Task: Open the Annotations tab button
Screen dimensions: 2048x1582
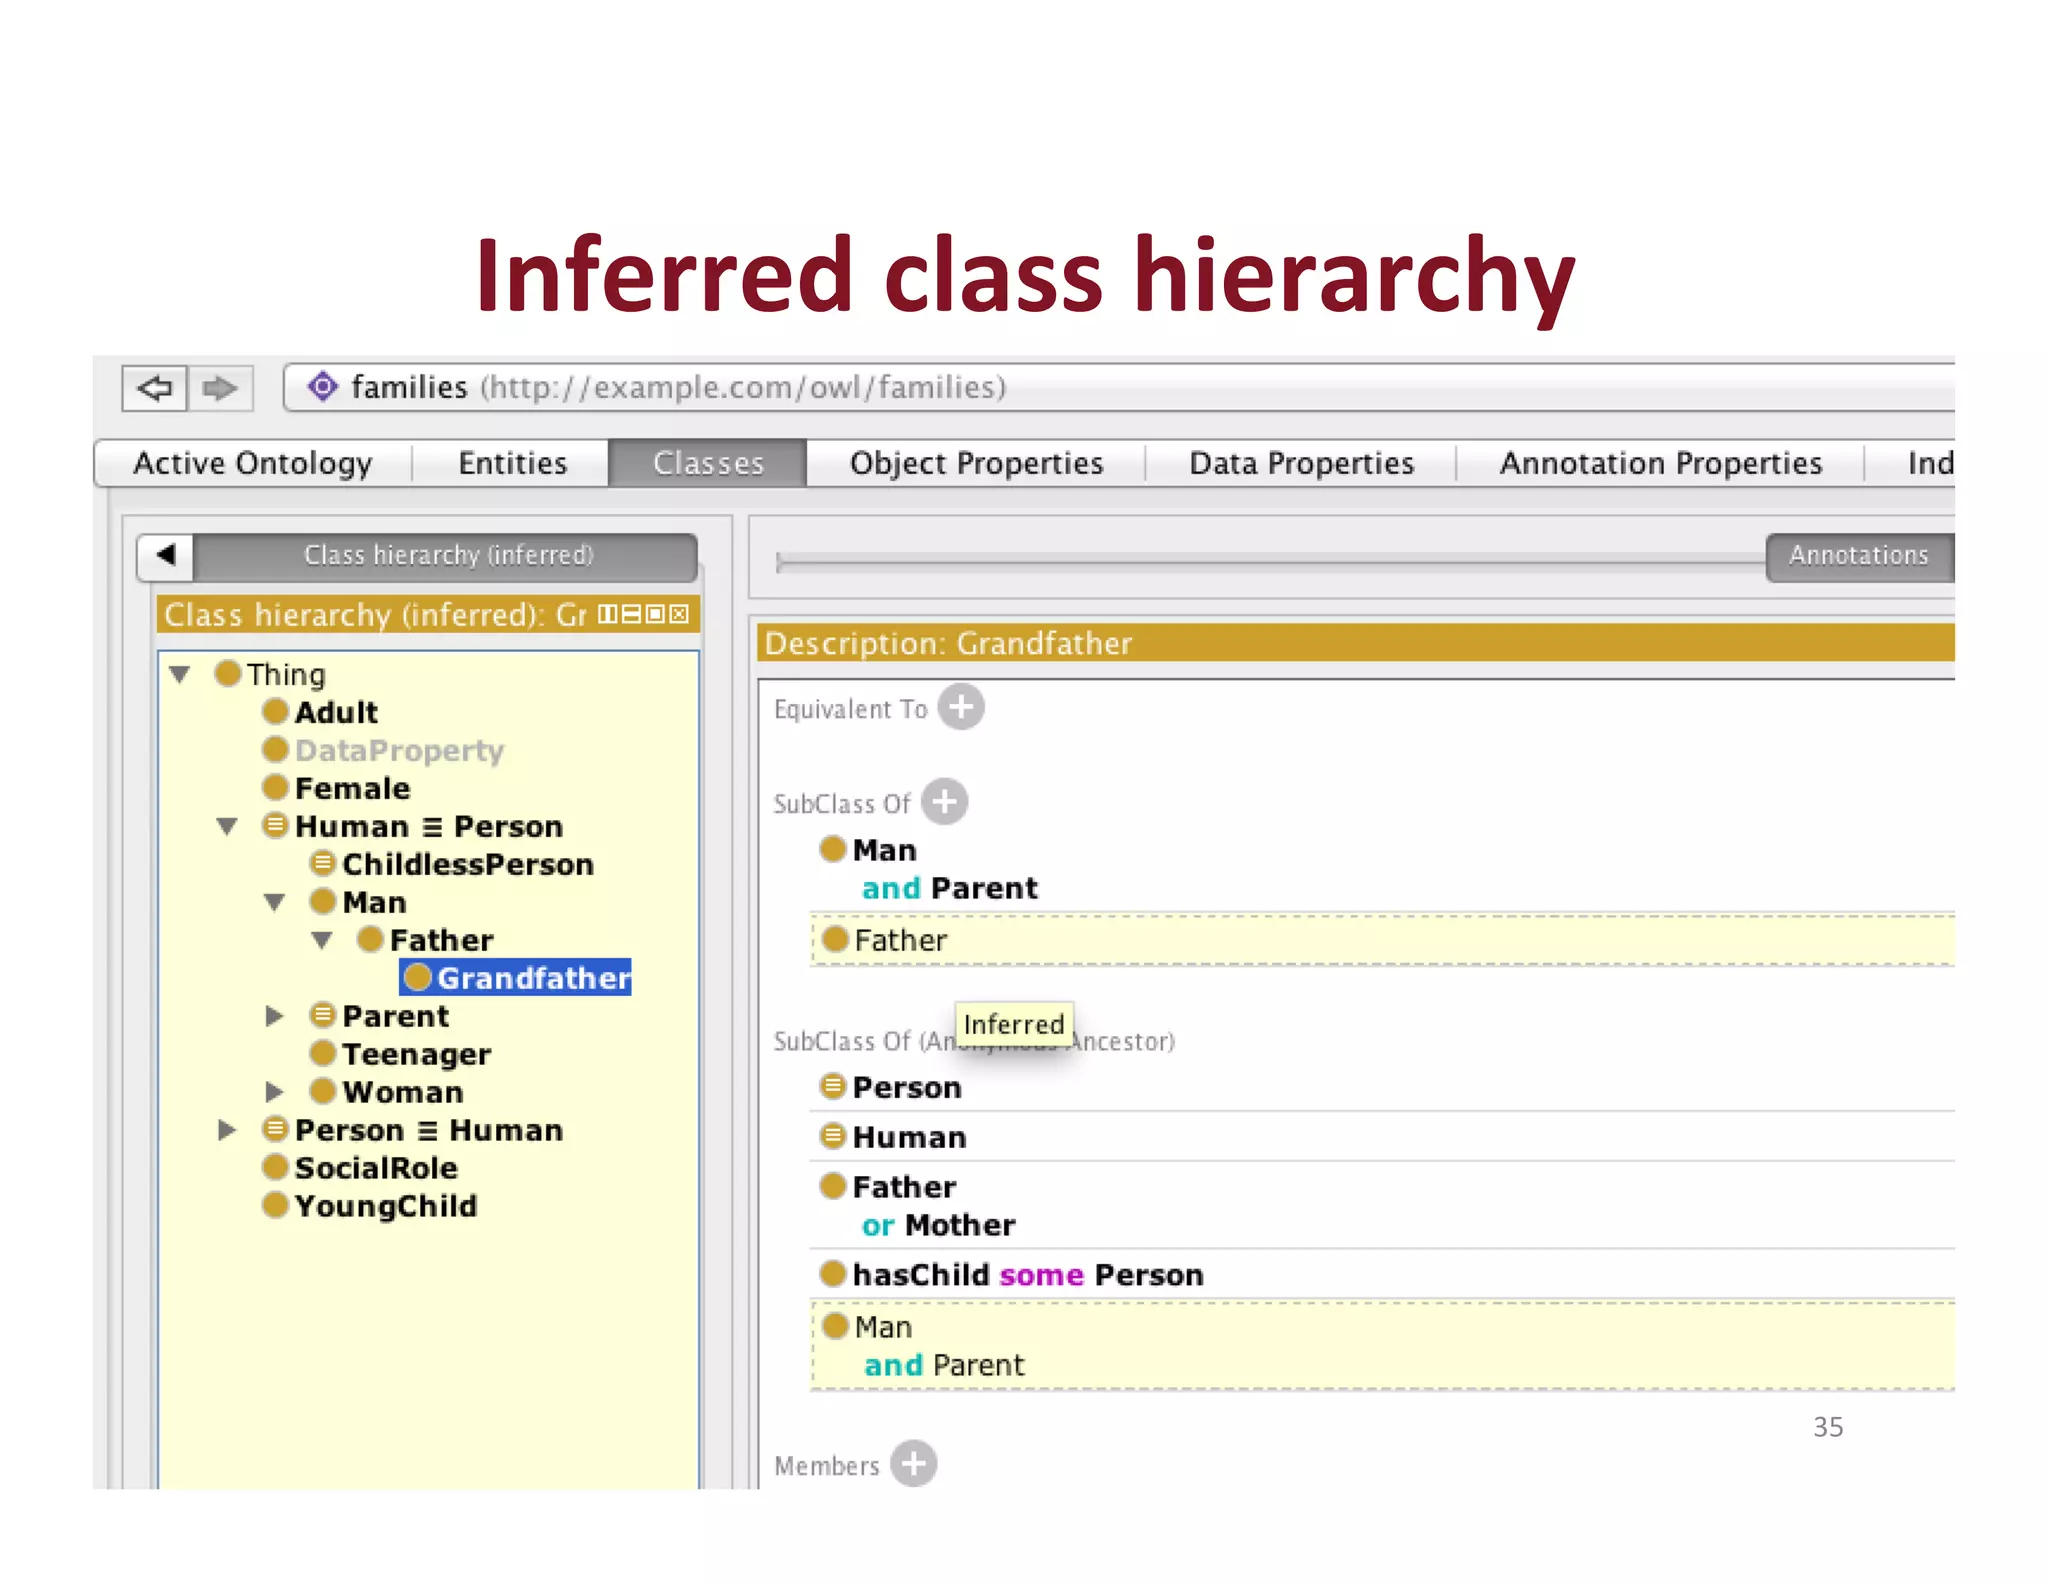Action: pyautogui.click(x=1859, y=556)
